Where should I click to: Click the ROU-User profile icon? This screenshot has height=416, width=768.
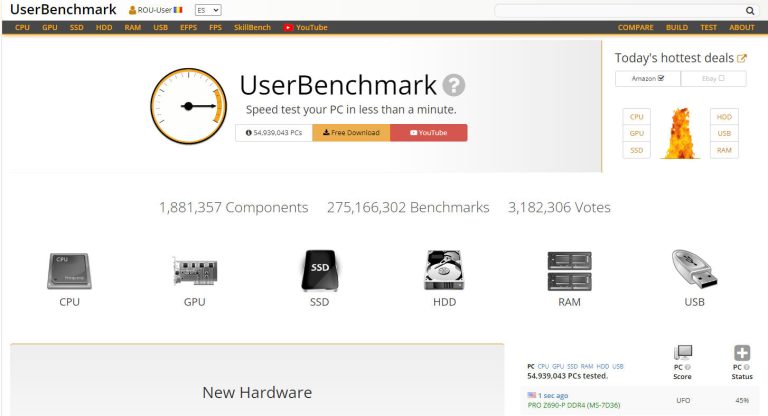coord(132,10)
